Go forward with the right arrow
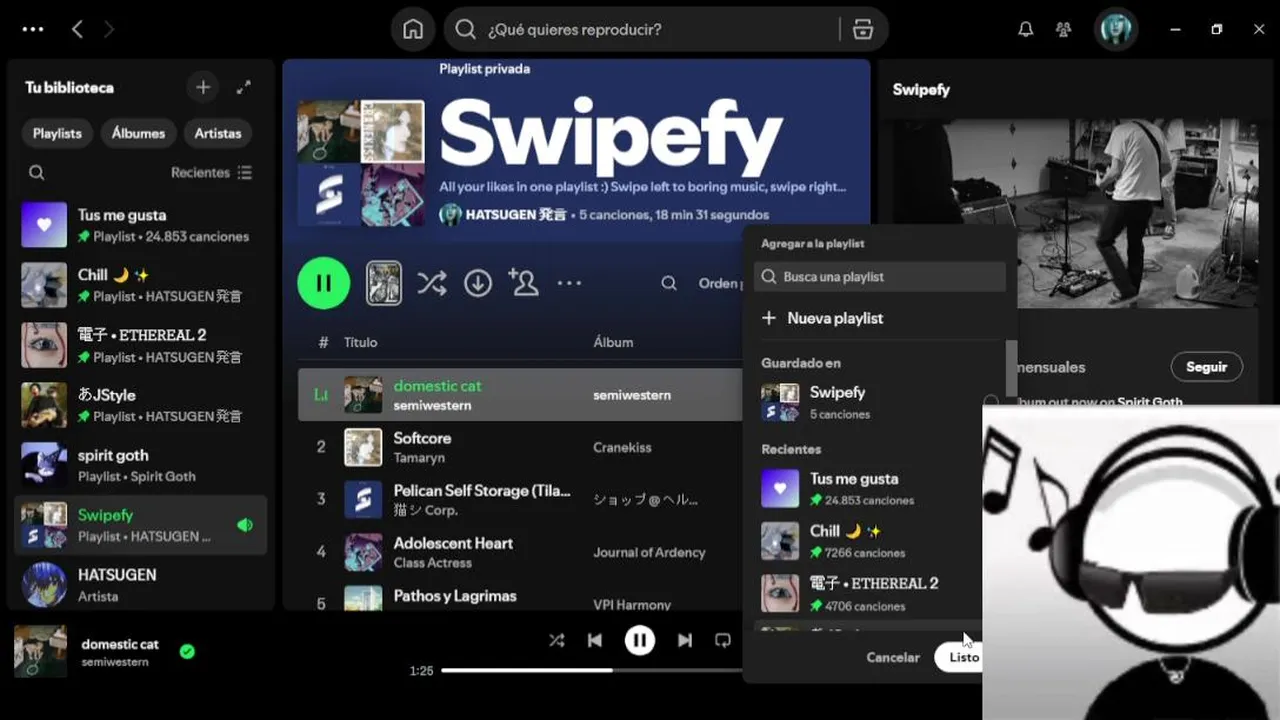1280x720 pixels. 109,29
